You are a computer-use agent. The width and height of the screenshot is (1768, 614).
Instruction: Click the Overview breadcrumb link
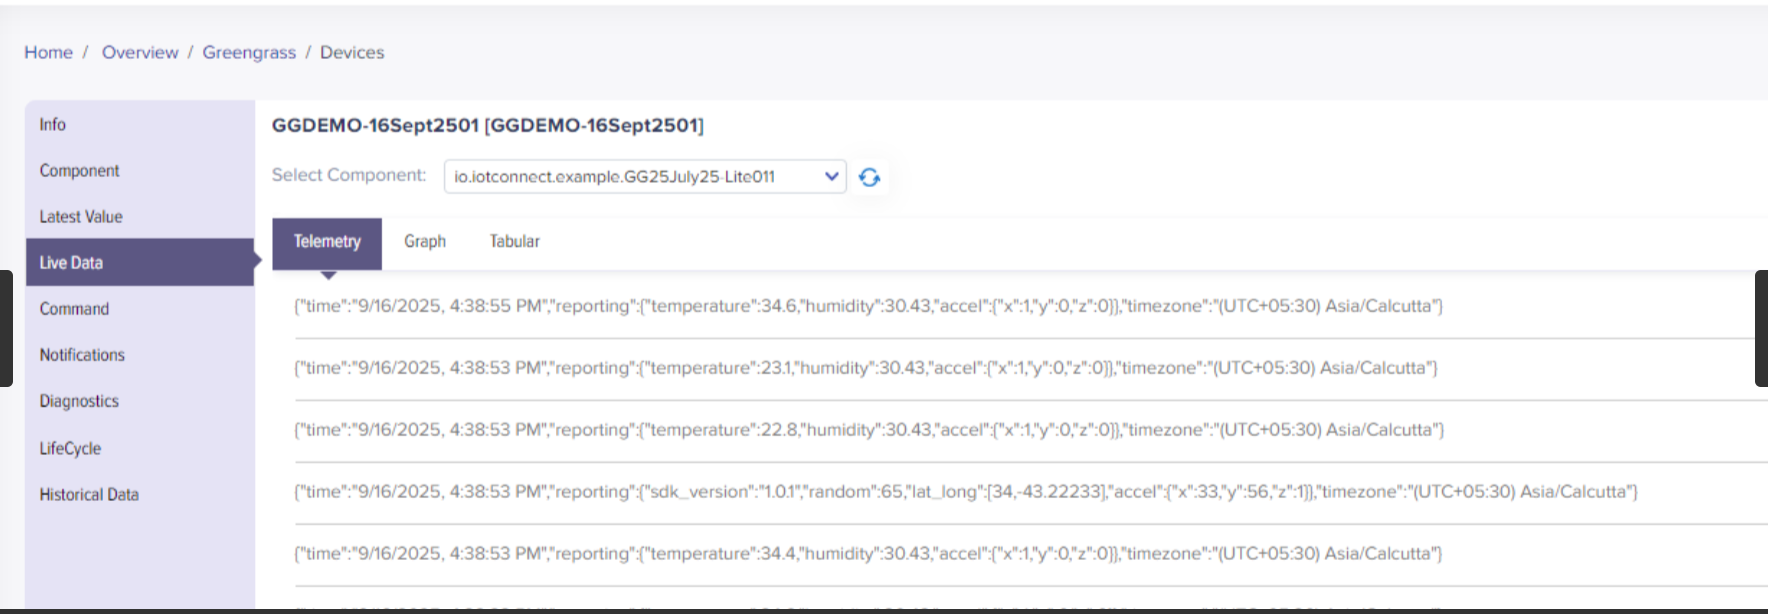tap(140, 53)
